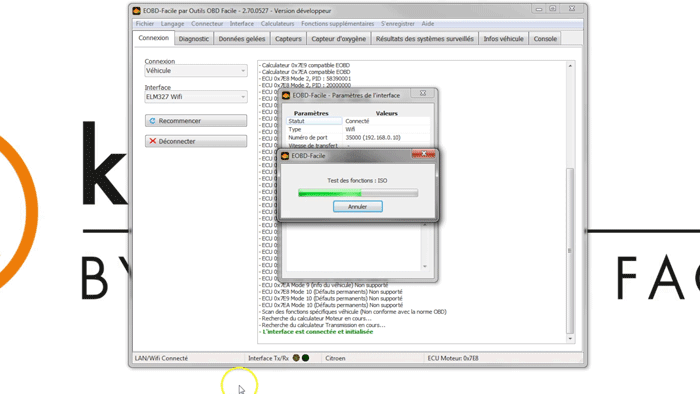Click 'Recherche du calculateur Moteur en cours' line
This screenshot has width=700, height=394.
[x=316, y=319]
